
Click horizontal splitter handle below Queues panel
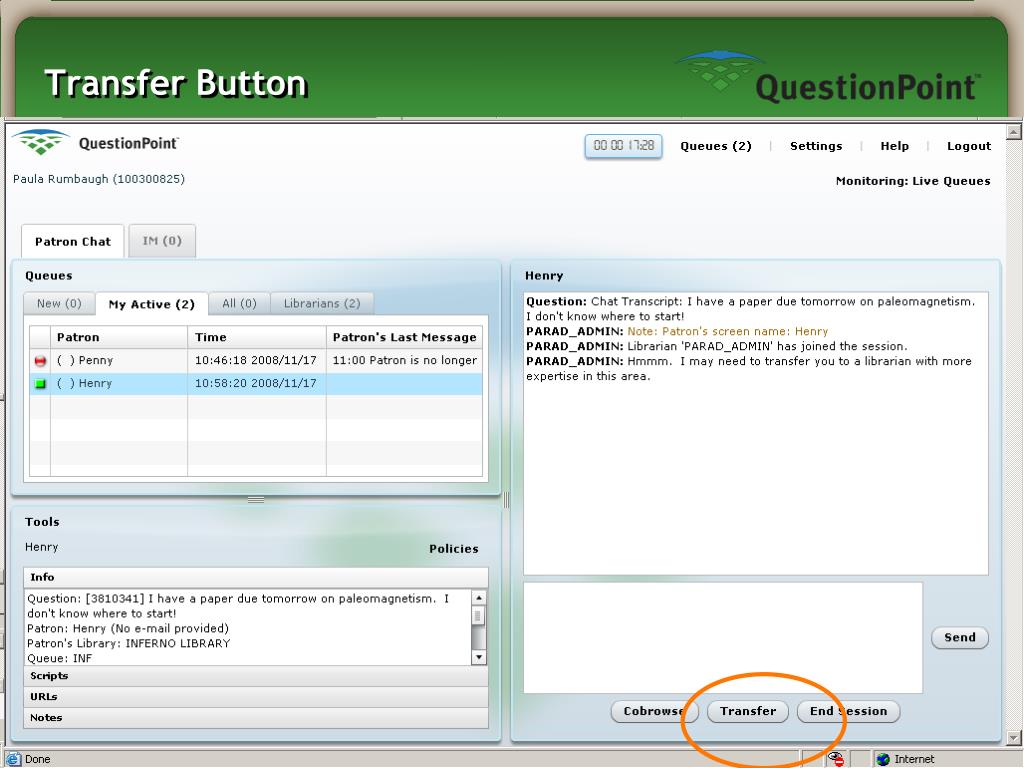[256, 500]
